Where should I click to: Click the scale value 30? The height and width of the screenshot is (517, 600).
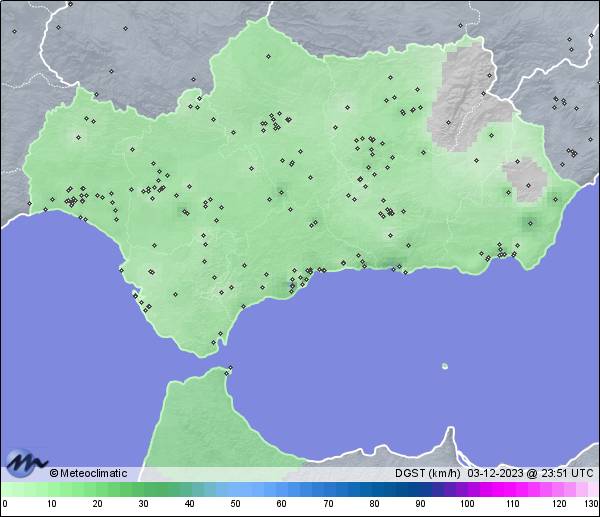point(143,504)
